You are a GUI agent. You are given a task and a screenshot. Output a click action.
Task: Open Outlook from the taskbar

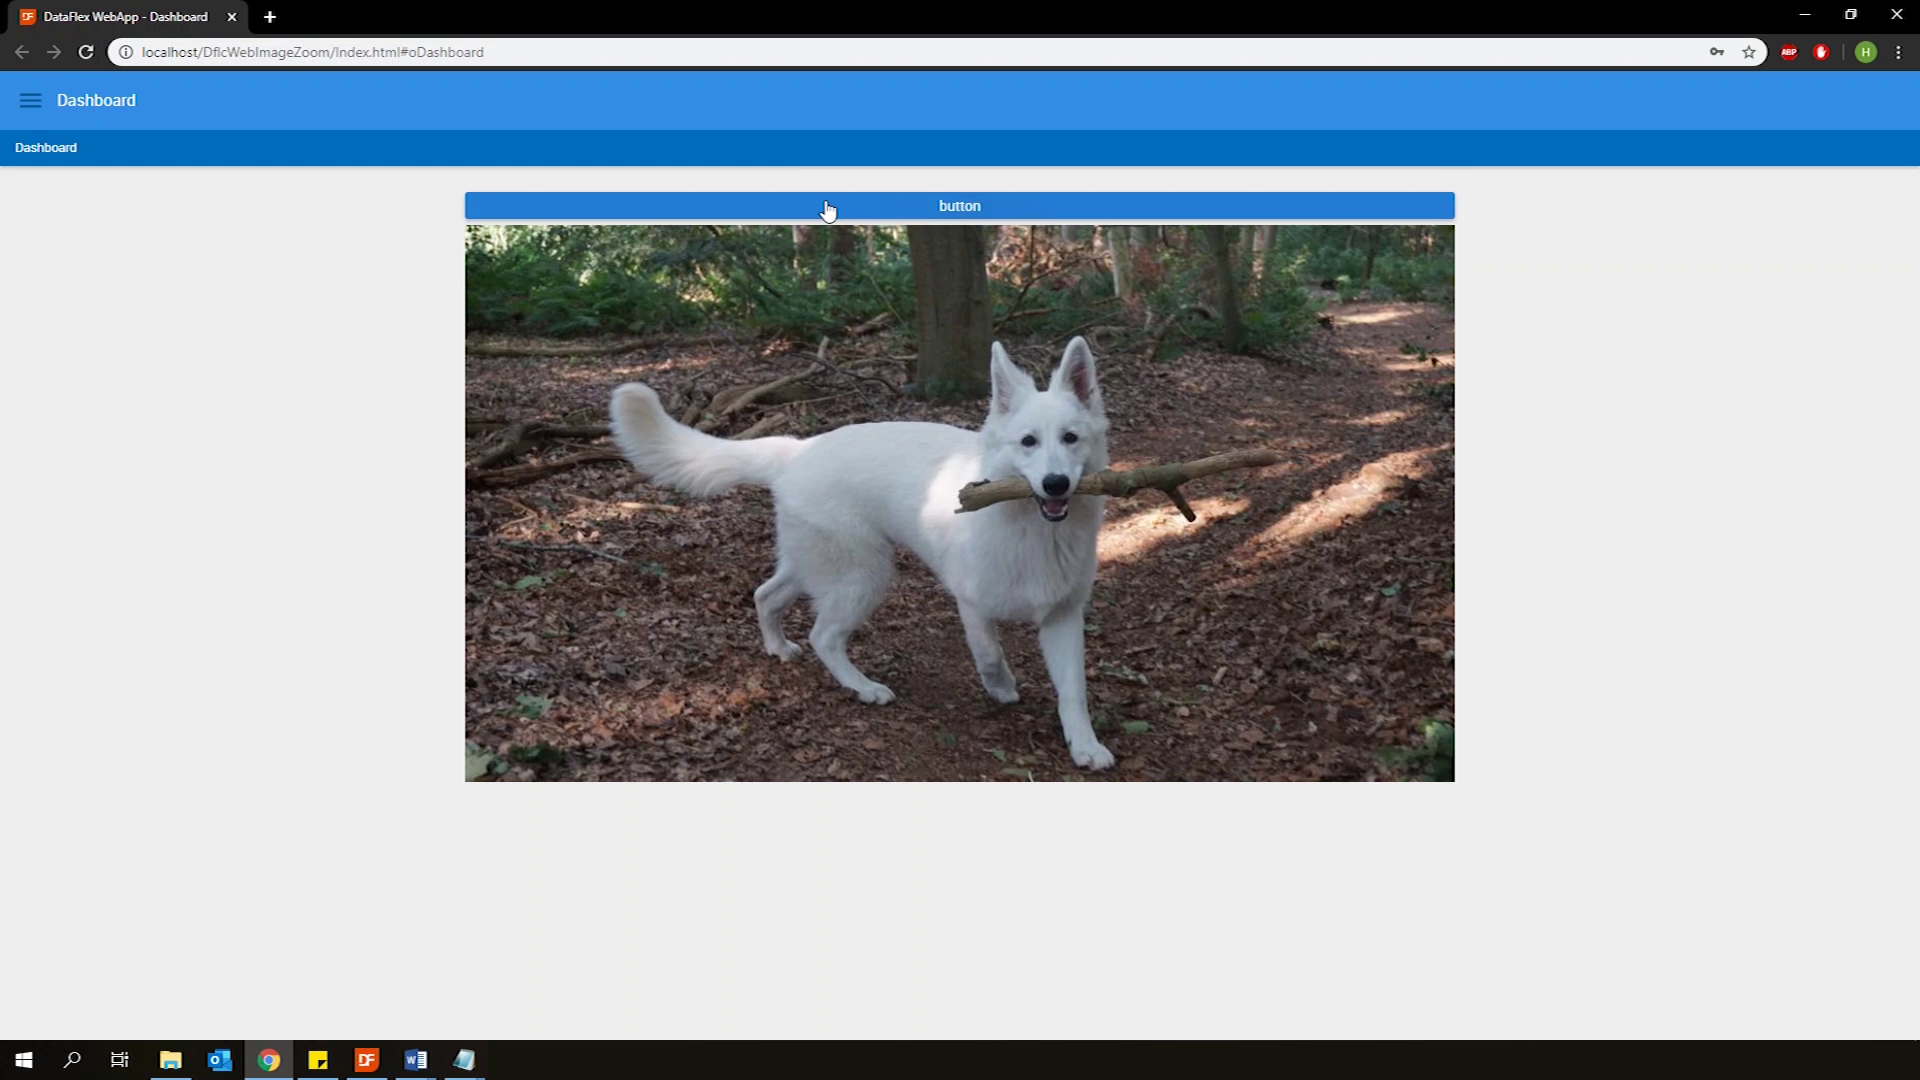[220, 1060]
